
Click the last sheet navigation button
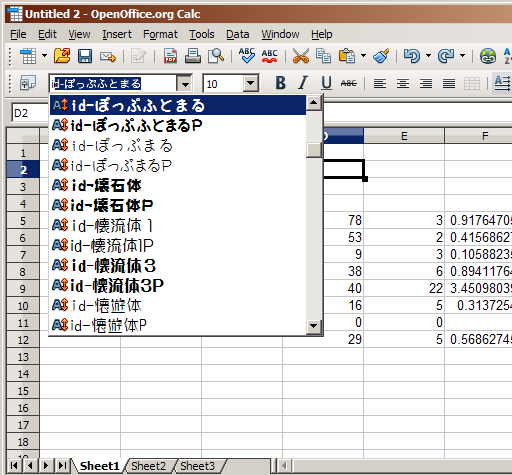(62, 465)
